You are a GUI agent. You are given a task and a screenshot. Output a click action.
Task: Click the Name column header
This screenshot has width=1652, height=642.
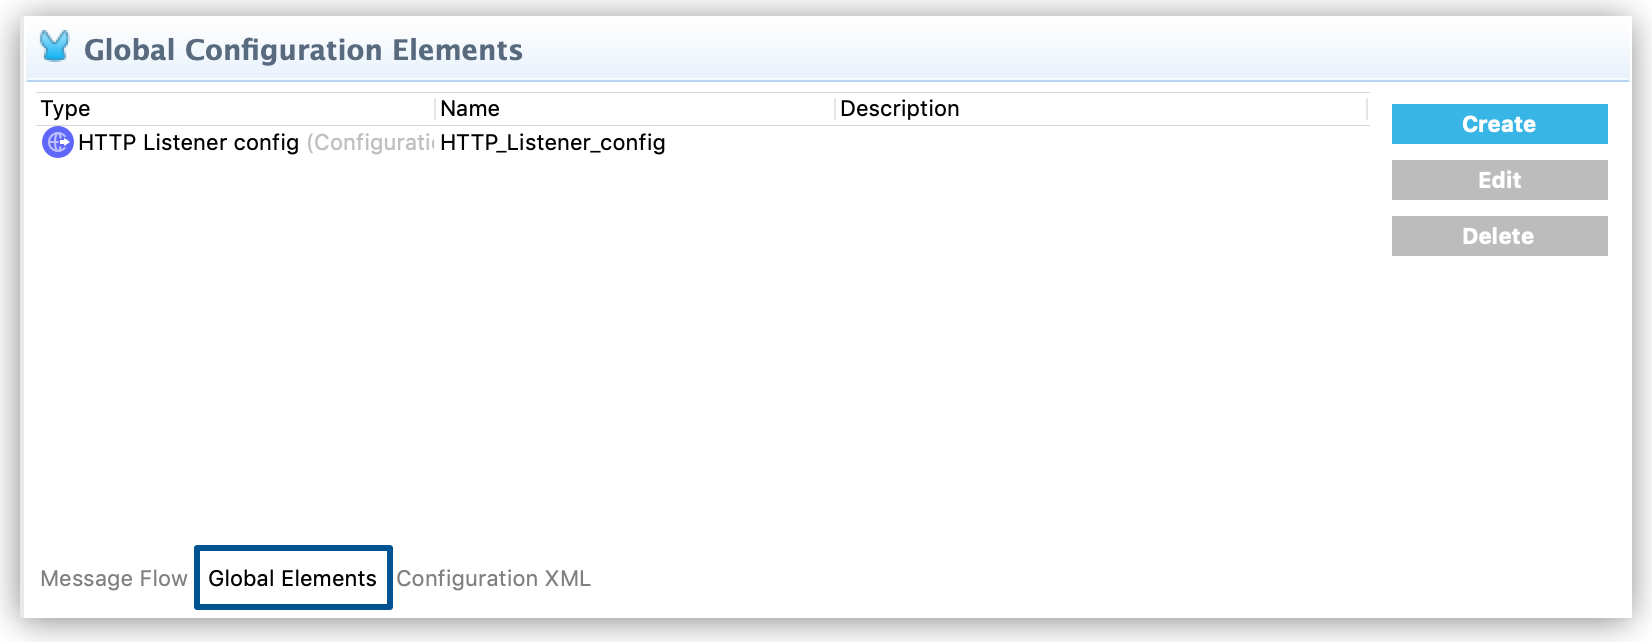(x=469, y=108)
